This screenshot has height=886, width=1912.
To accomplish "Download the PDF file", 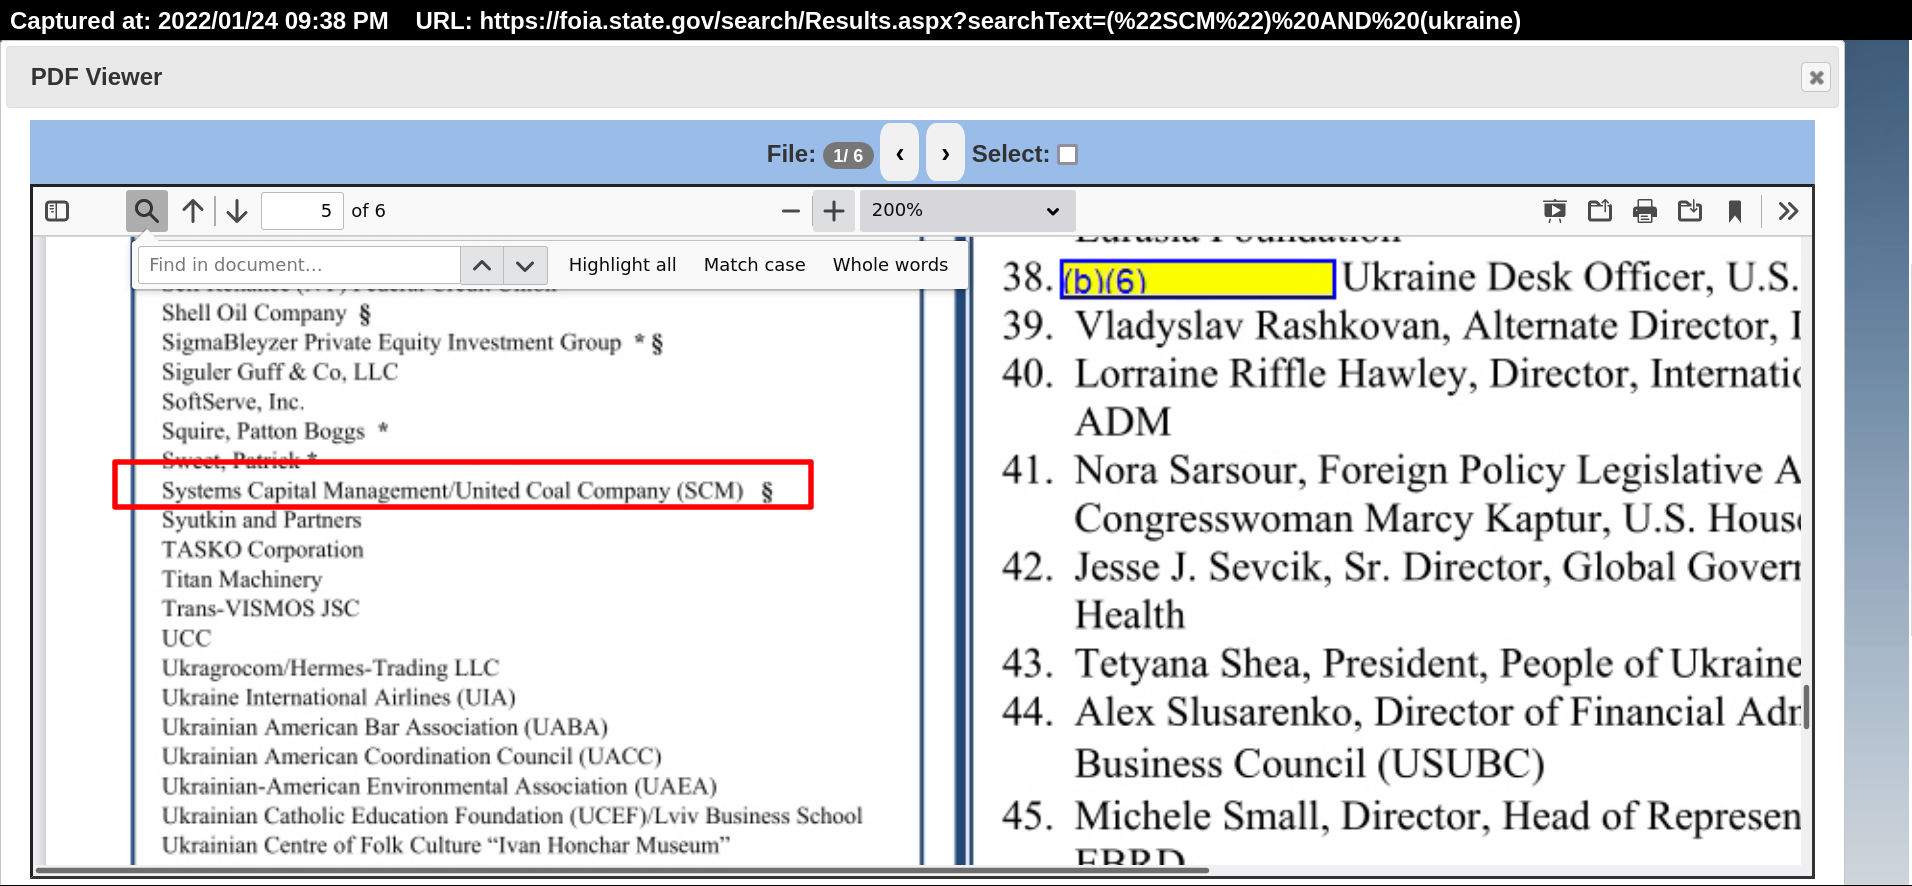I will [x=1690, y=211].
